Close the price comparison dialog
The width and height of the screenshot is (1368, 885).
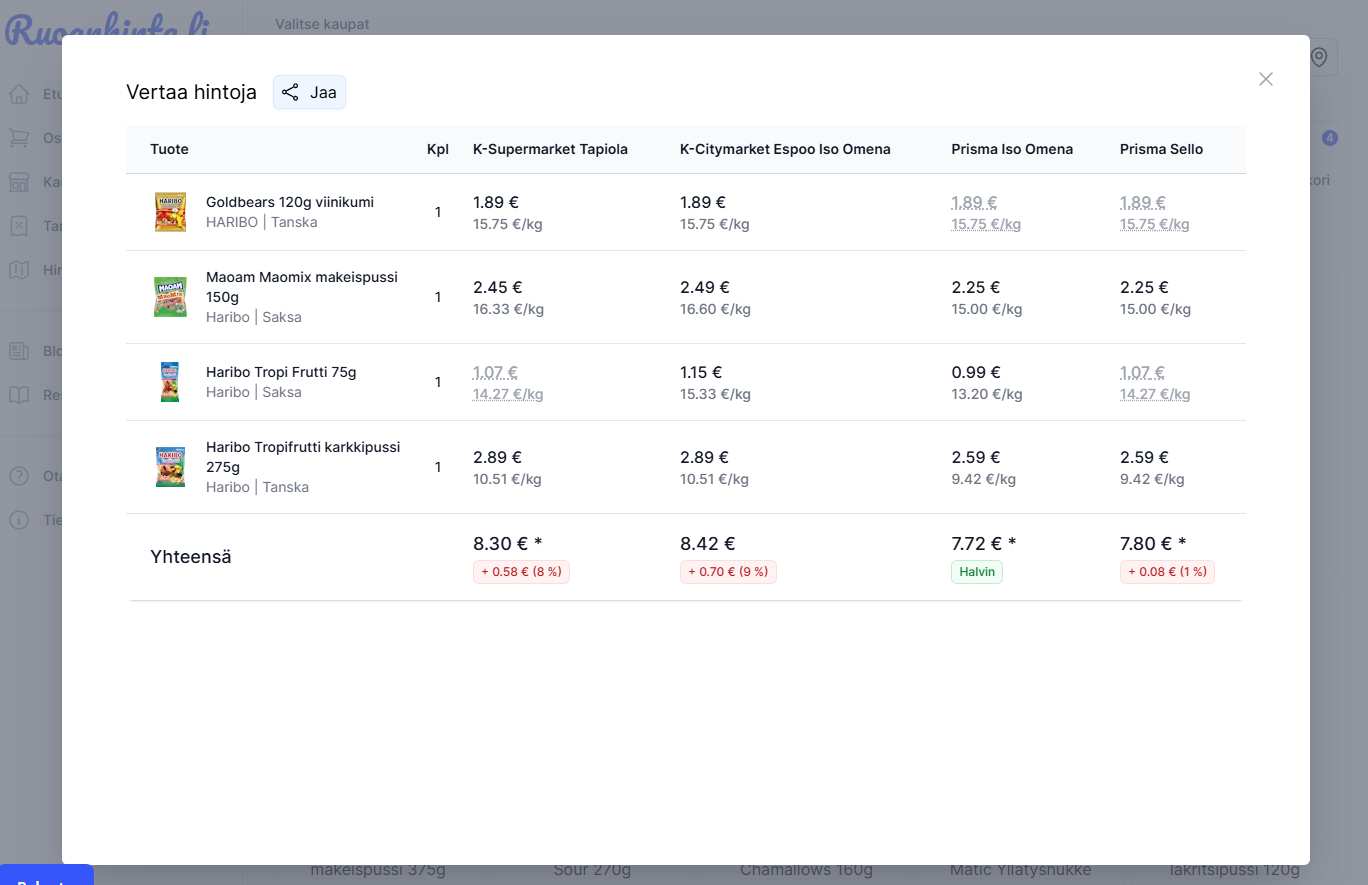pyautogui.click(x=1265, y=79)
